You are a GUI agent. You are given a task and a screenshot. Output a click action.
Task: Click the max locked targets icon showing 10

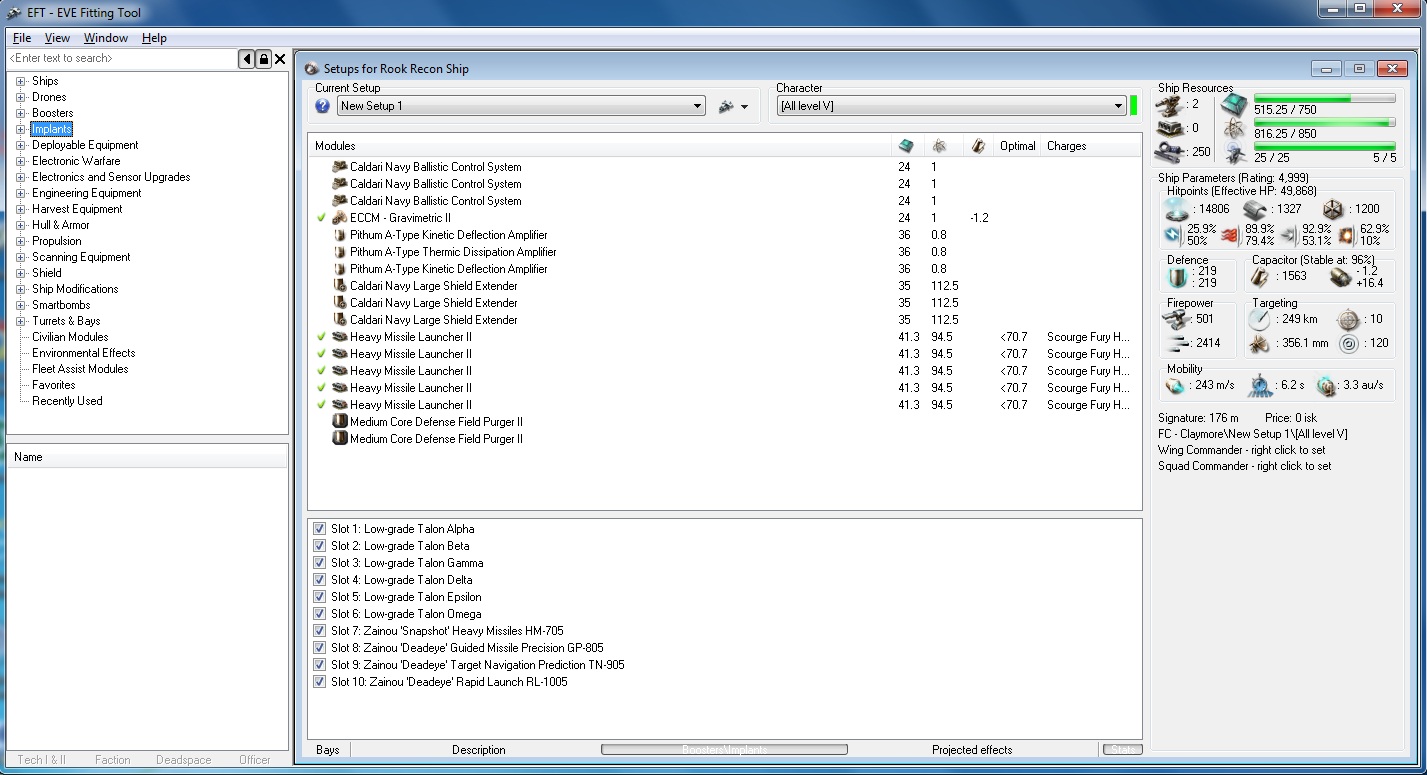click(1349, 319)
